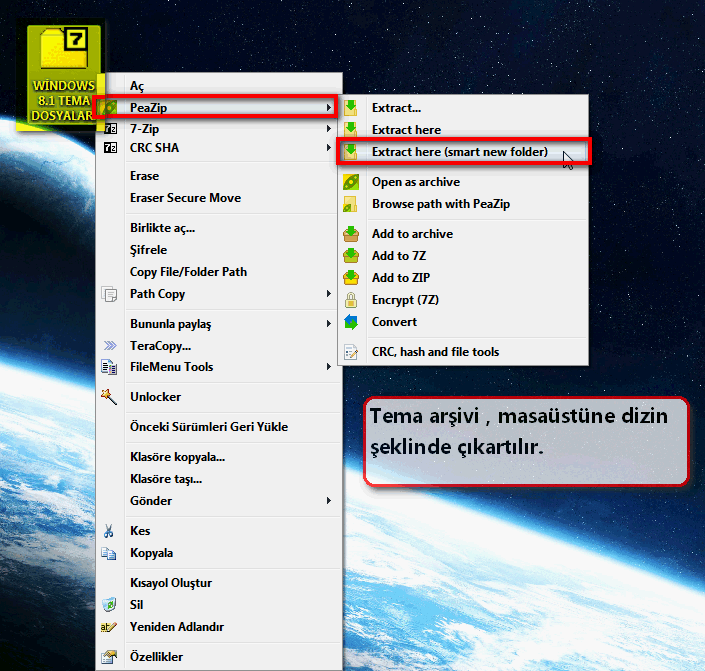This screenshot has width=705, height=671.
Task: Select Open as archive
Action: [x=464, y=182]
